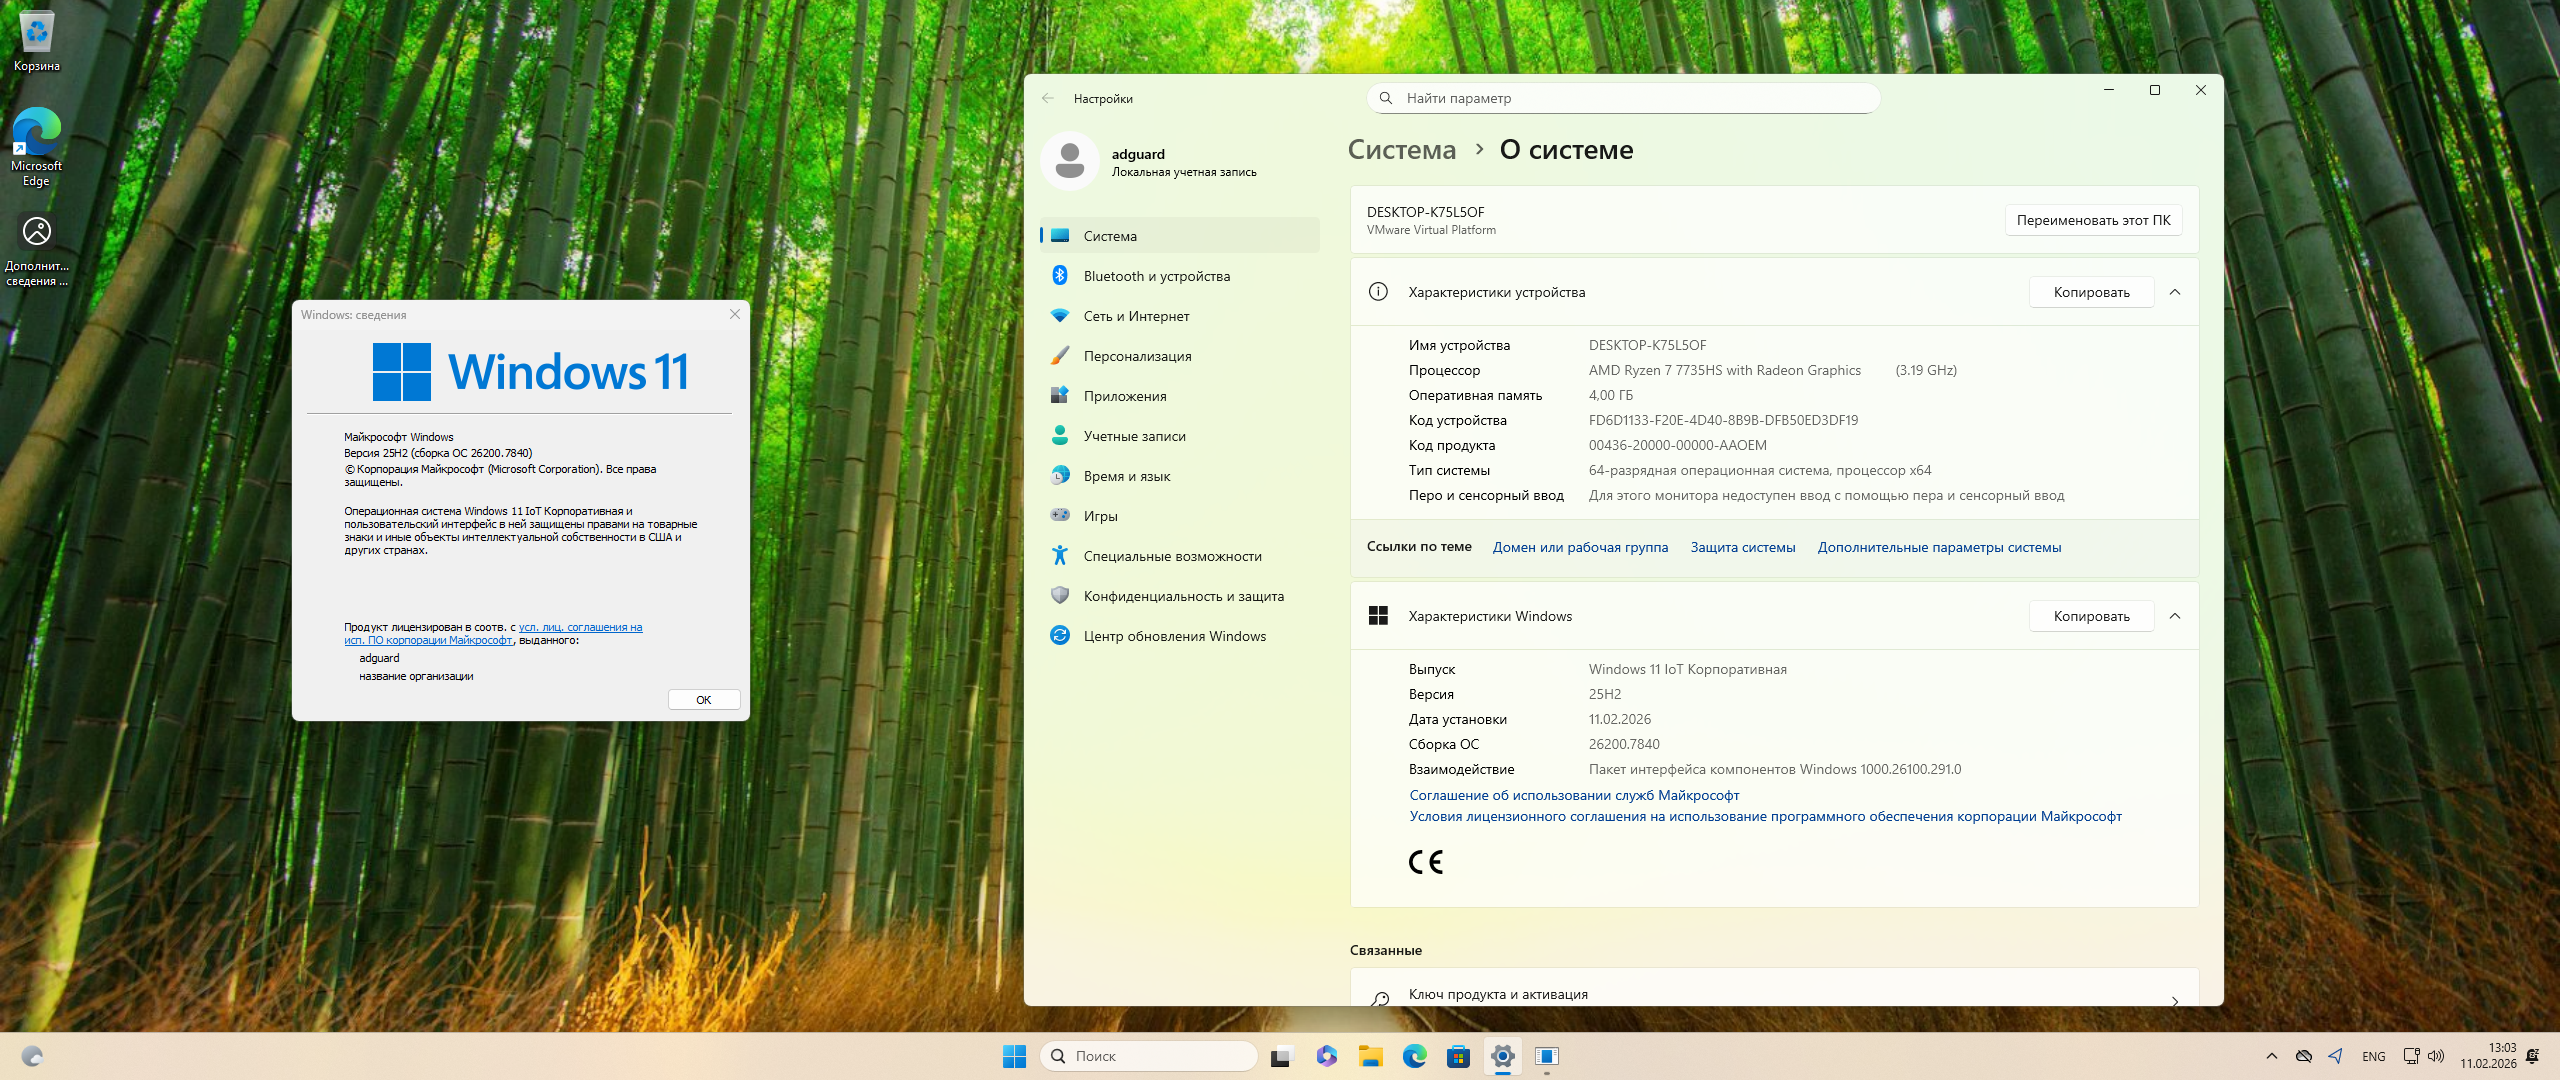Select Приложения menu item

1124,396
